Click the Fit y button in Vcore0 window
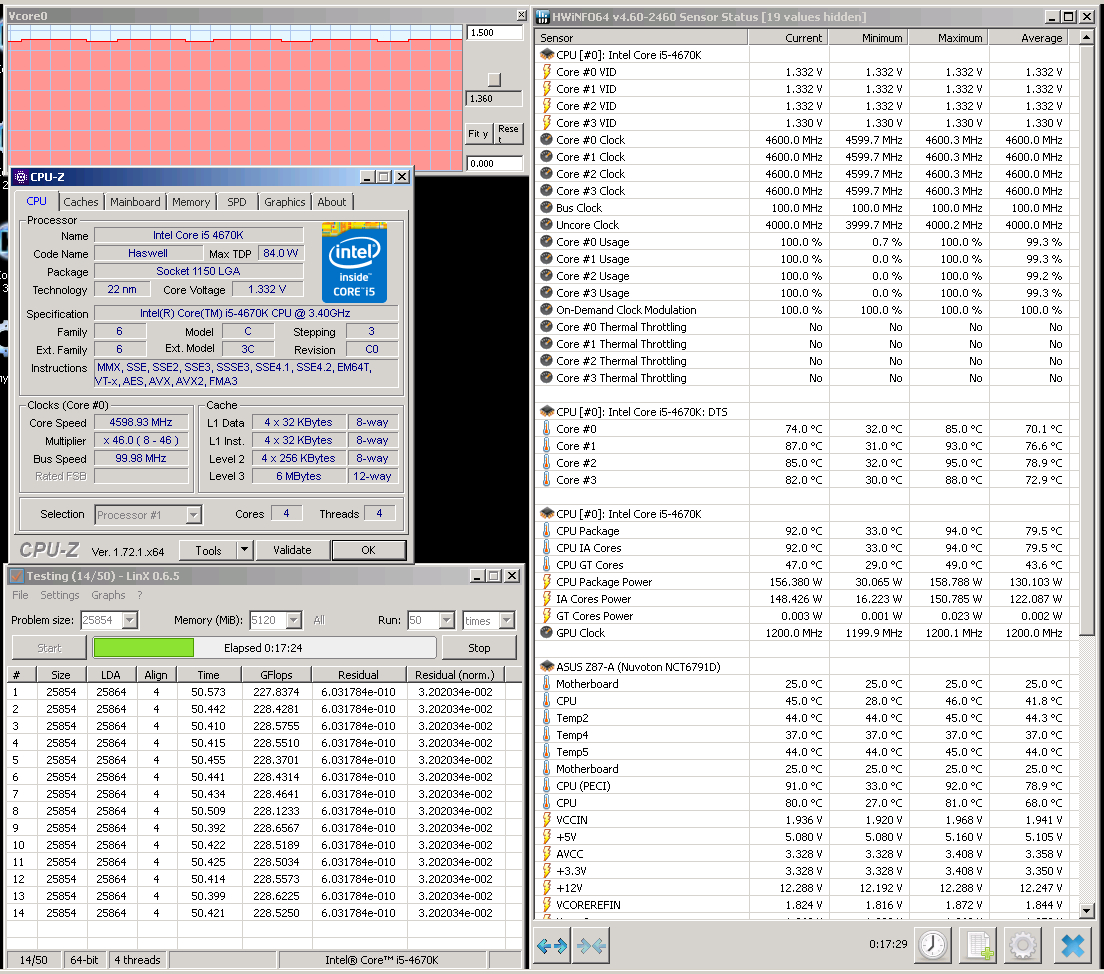 478,133
